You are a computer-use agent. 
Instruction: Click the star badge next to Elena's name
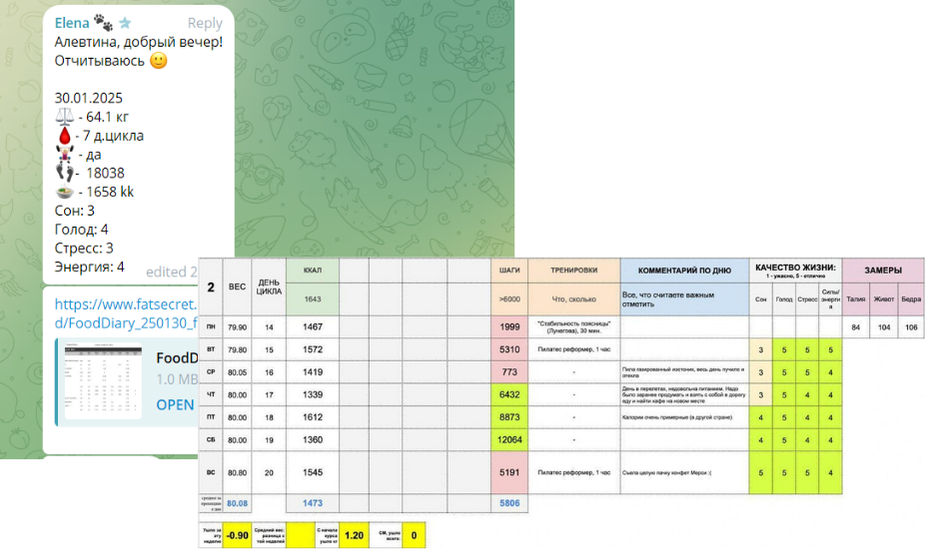point(125,22)
